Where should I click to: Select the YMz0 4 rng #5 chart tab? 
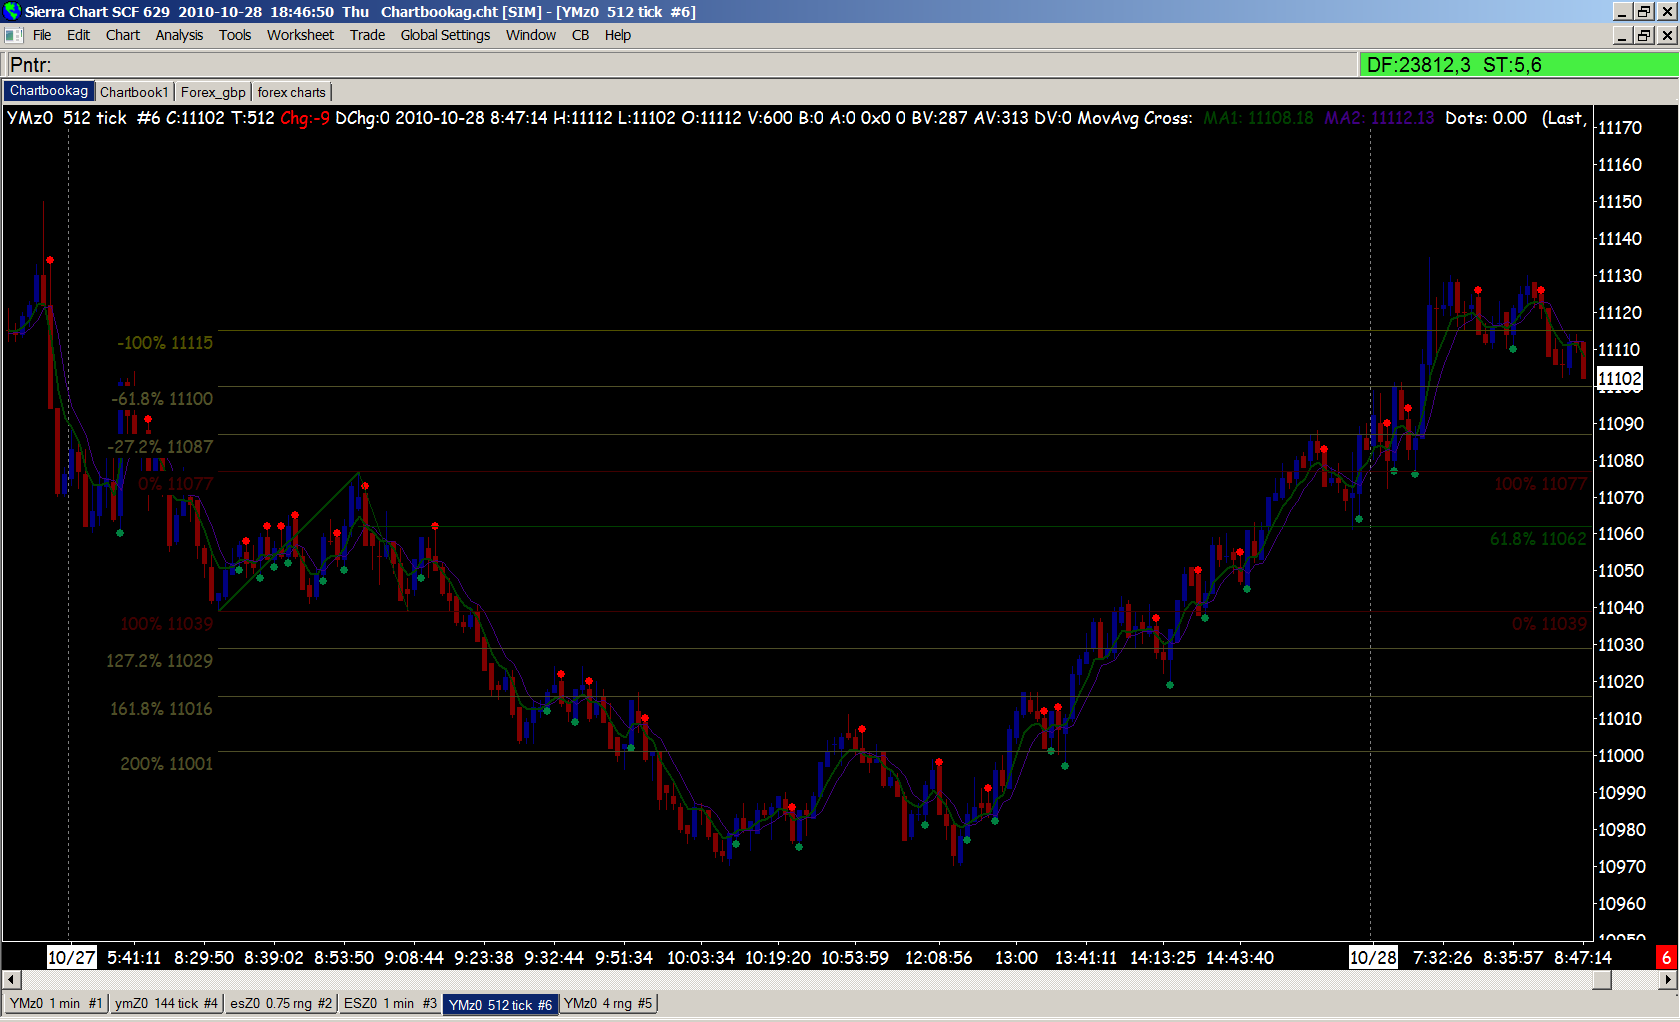pyautogui.click(x=608, y=1003)
